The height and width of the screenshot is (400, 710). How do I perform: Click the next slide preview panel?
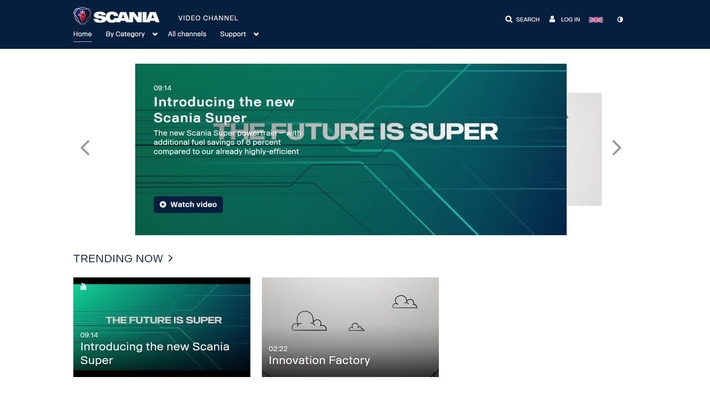(x=585, y=149)
